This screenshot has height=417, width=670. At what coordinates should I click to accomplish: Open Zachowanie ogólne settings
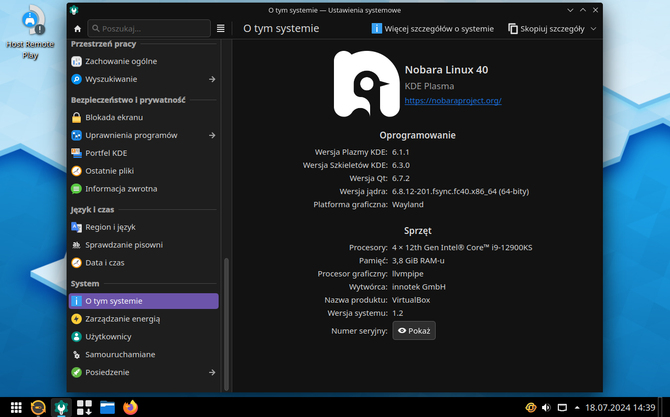(x=144, y=62)
